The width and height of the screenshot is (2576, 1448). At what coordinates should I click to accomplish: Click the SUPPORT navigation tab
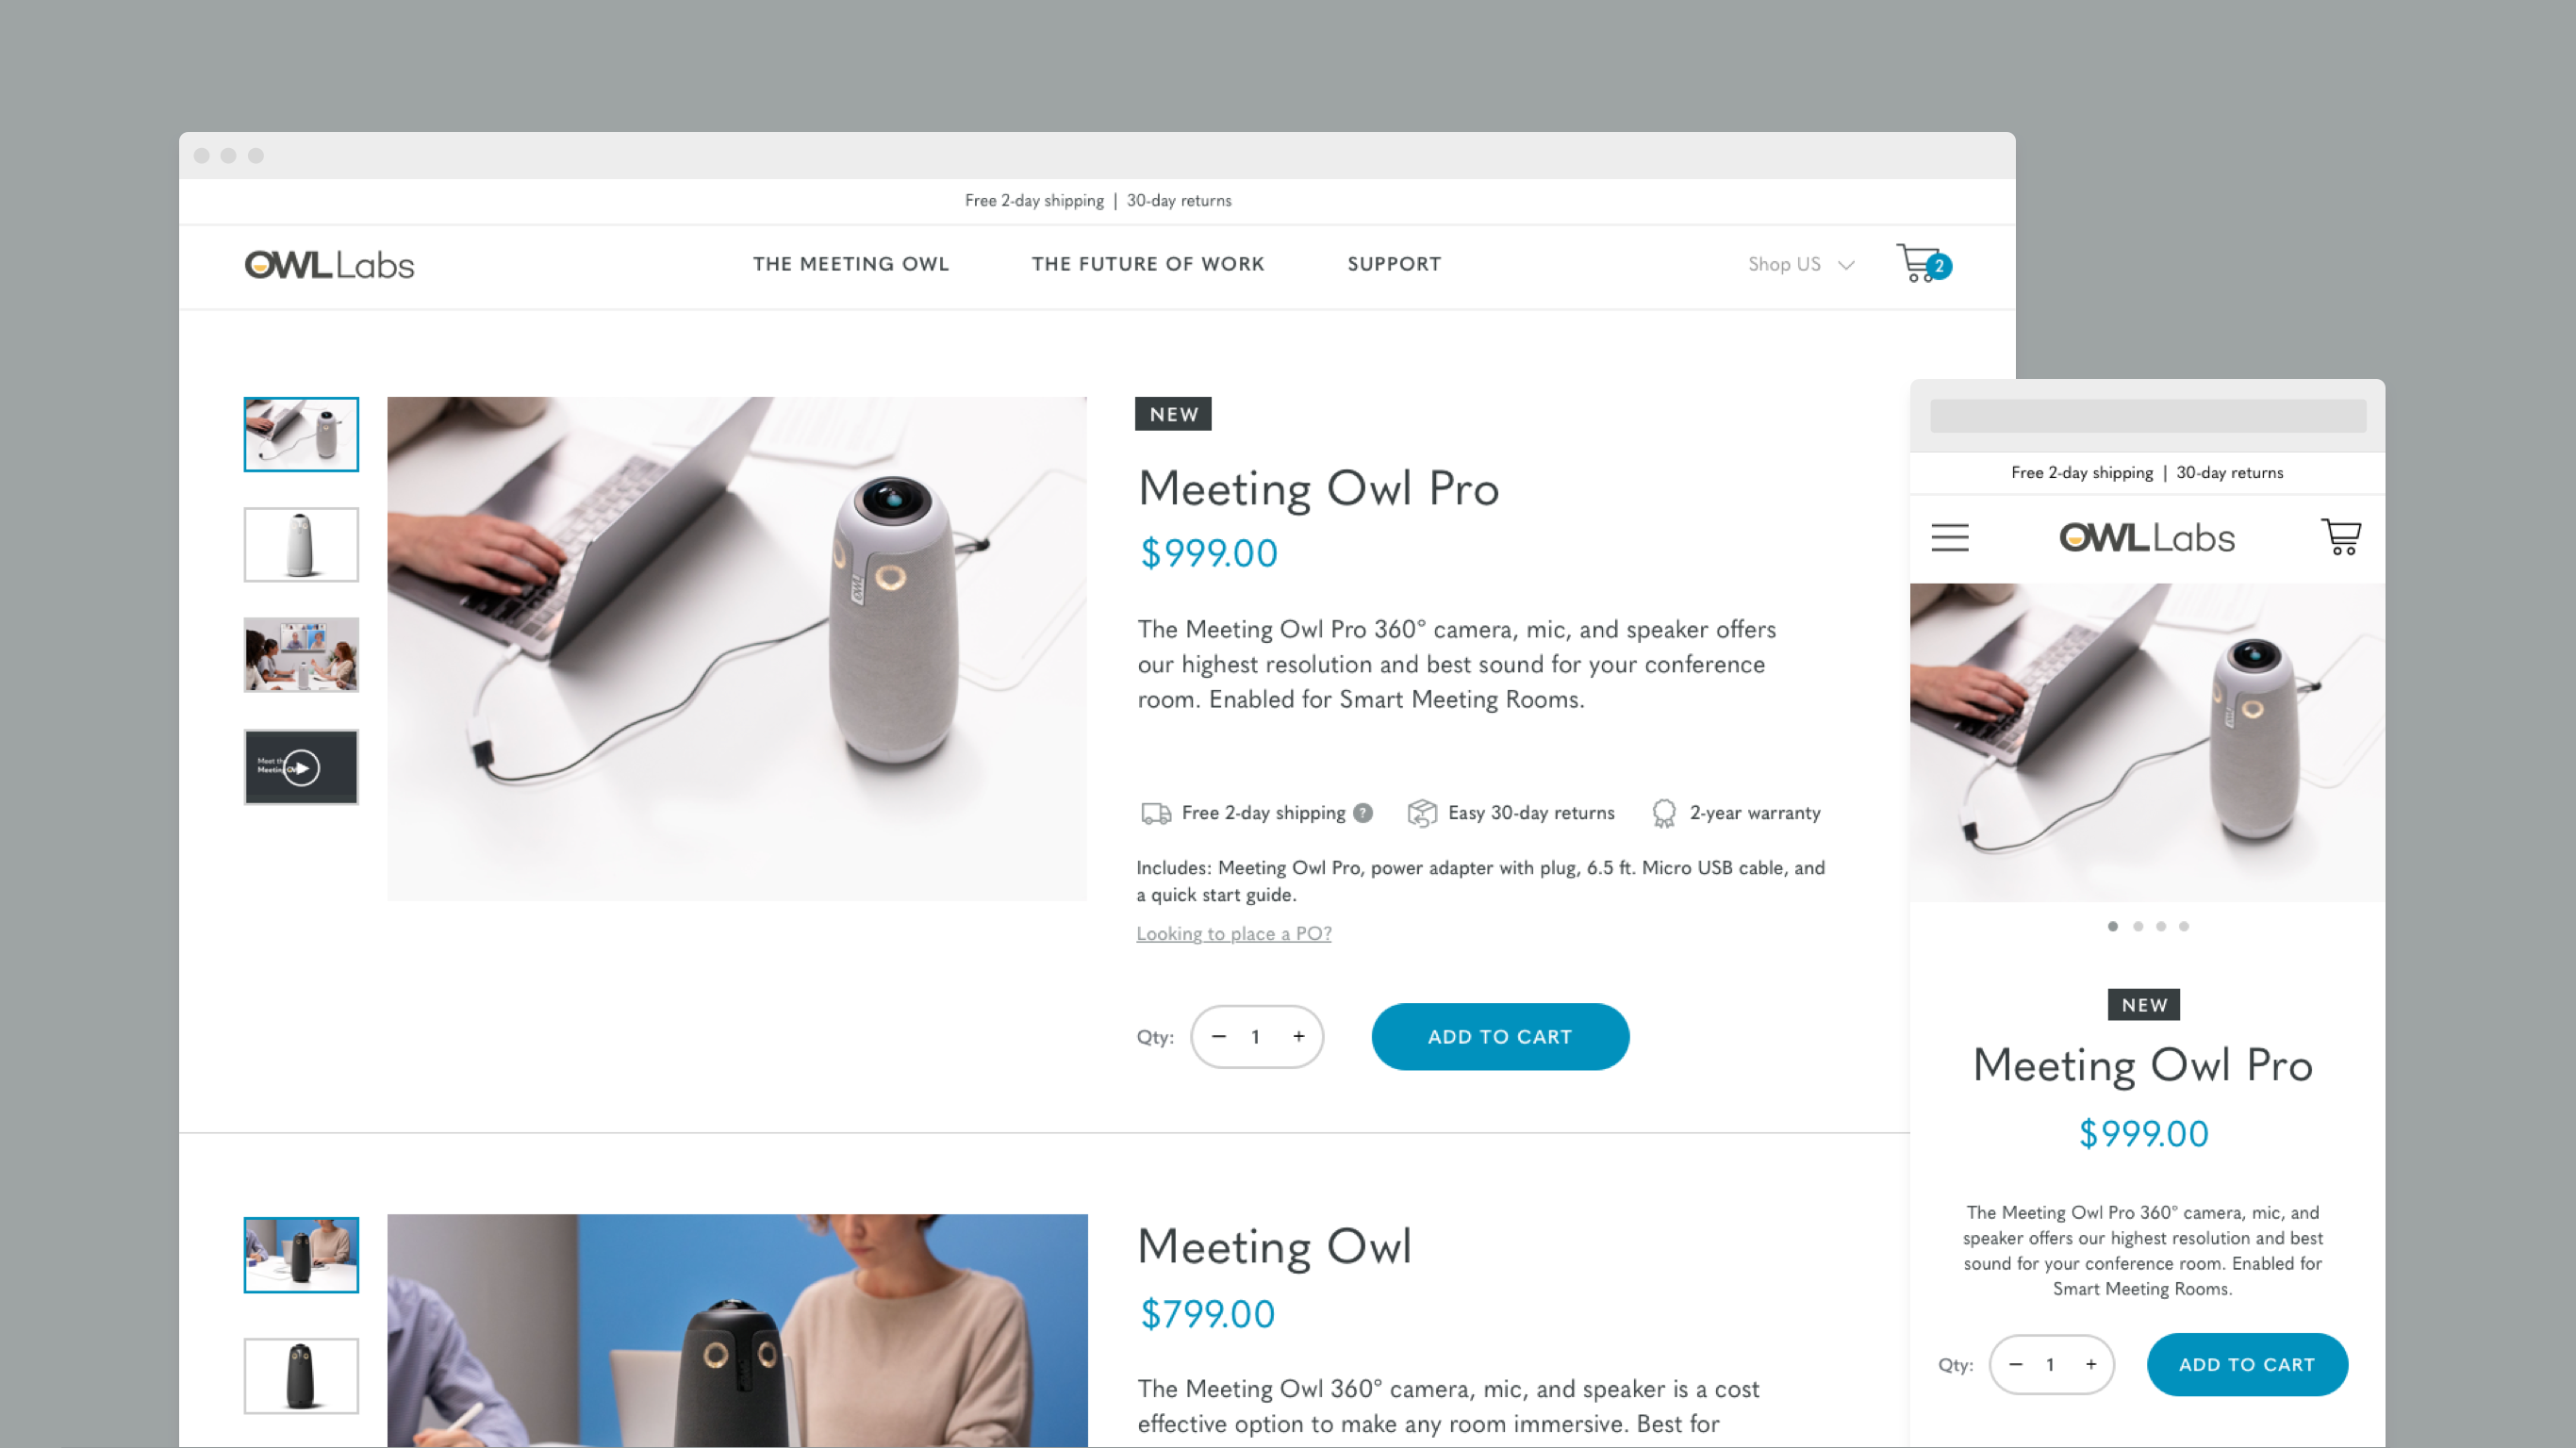1395,263
